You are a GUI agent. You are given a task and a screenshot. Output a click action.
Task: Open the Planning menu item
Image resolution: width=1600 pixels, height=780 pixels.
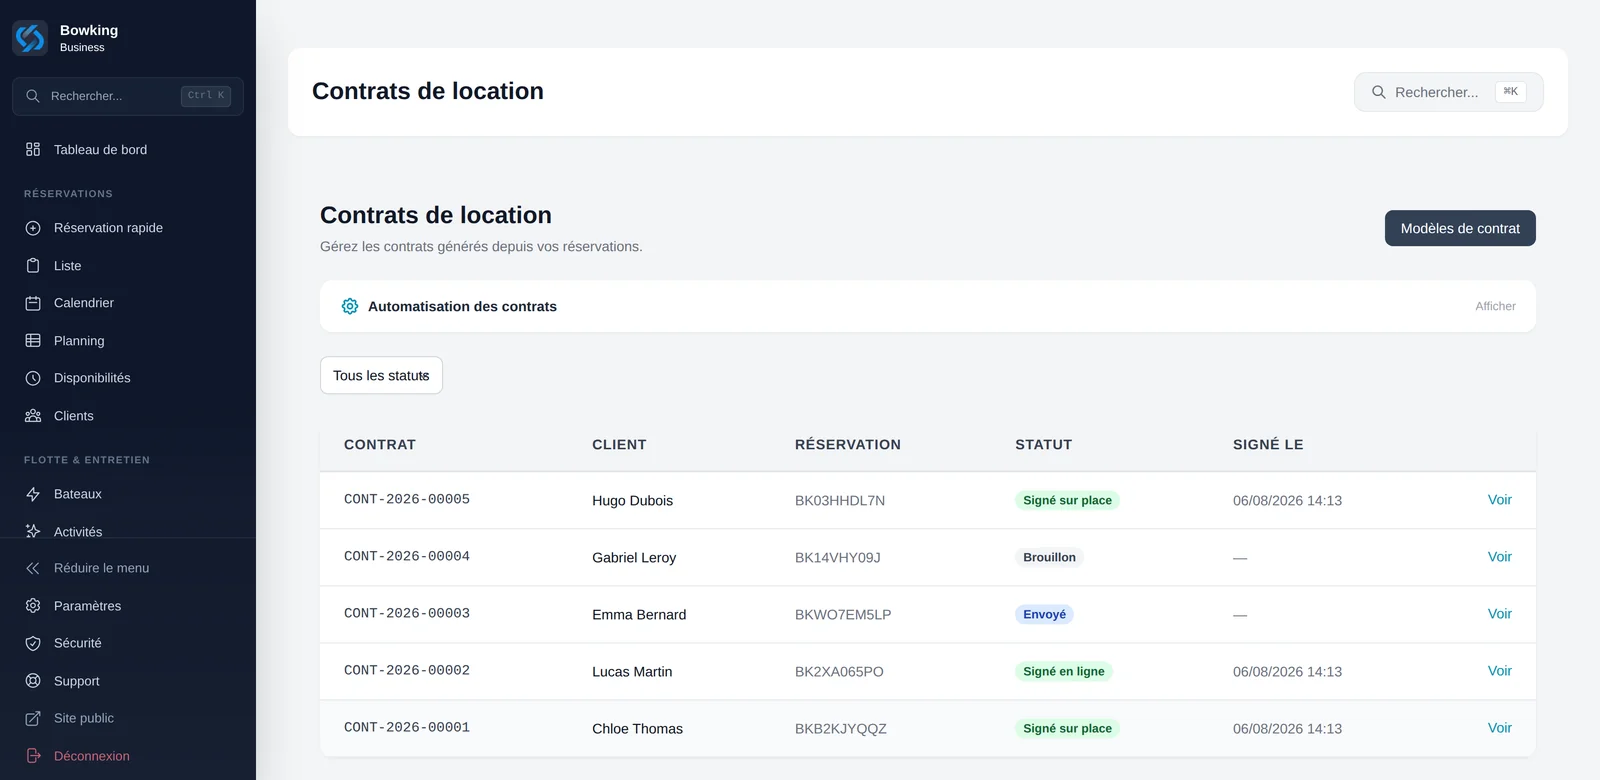[128, 341]
